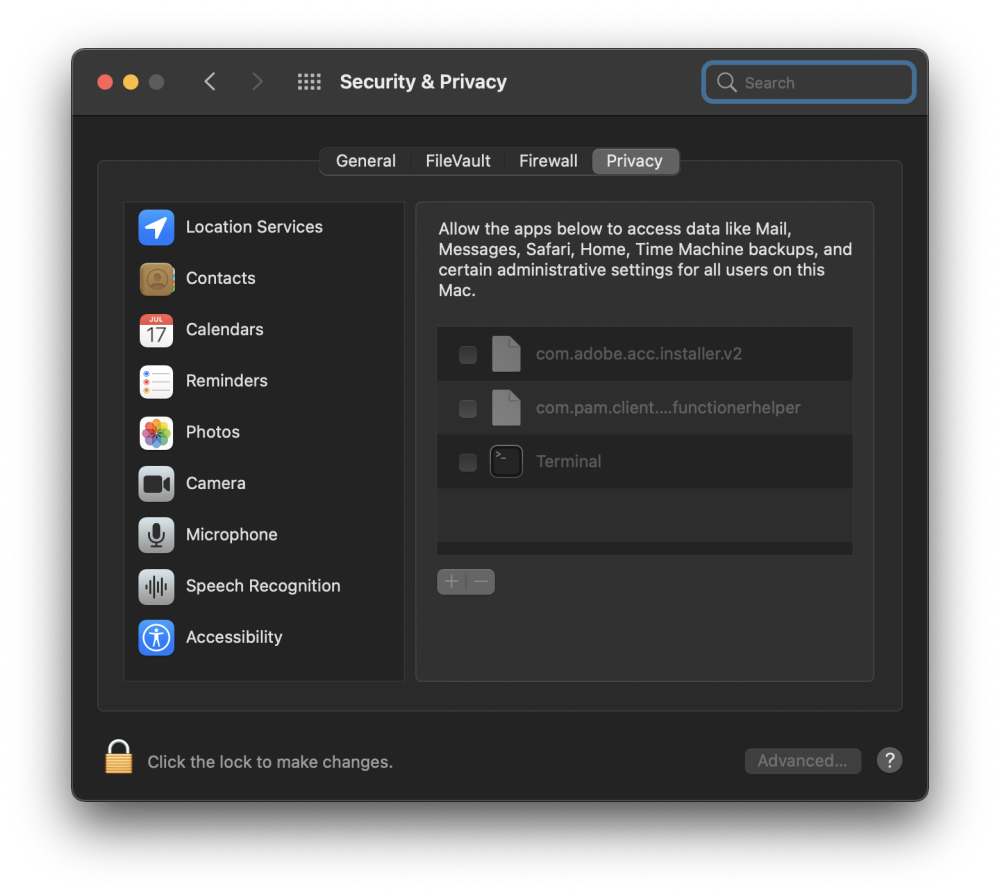This screenshot has width=1000, height=896.
Task: Open help with the question mark button
Action: 889,760
